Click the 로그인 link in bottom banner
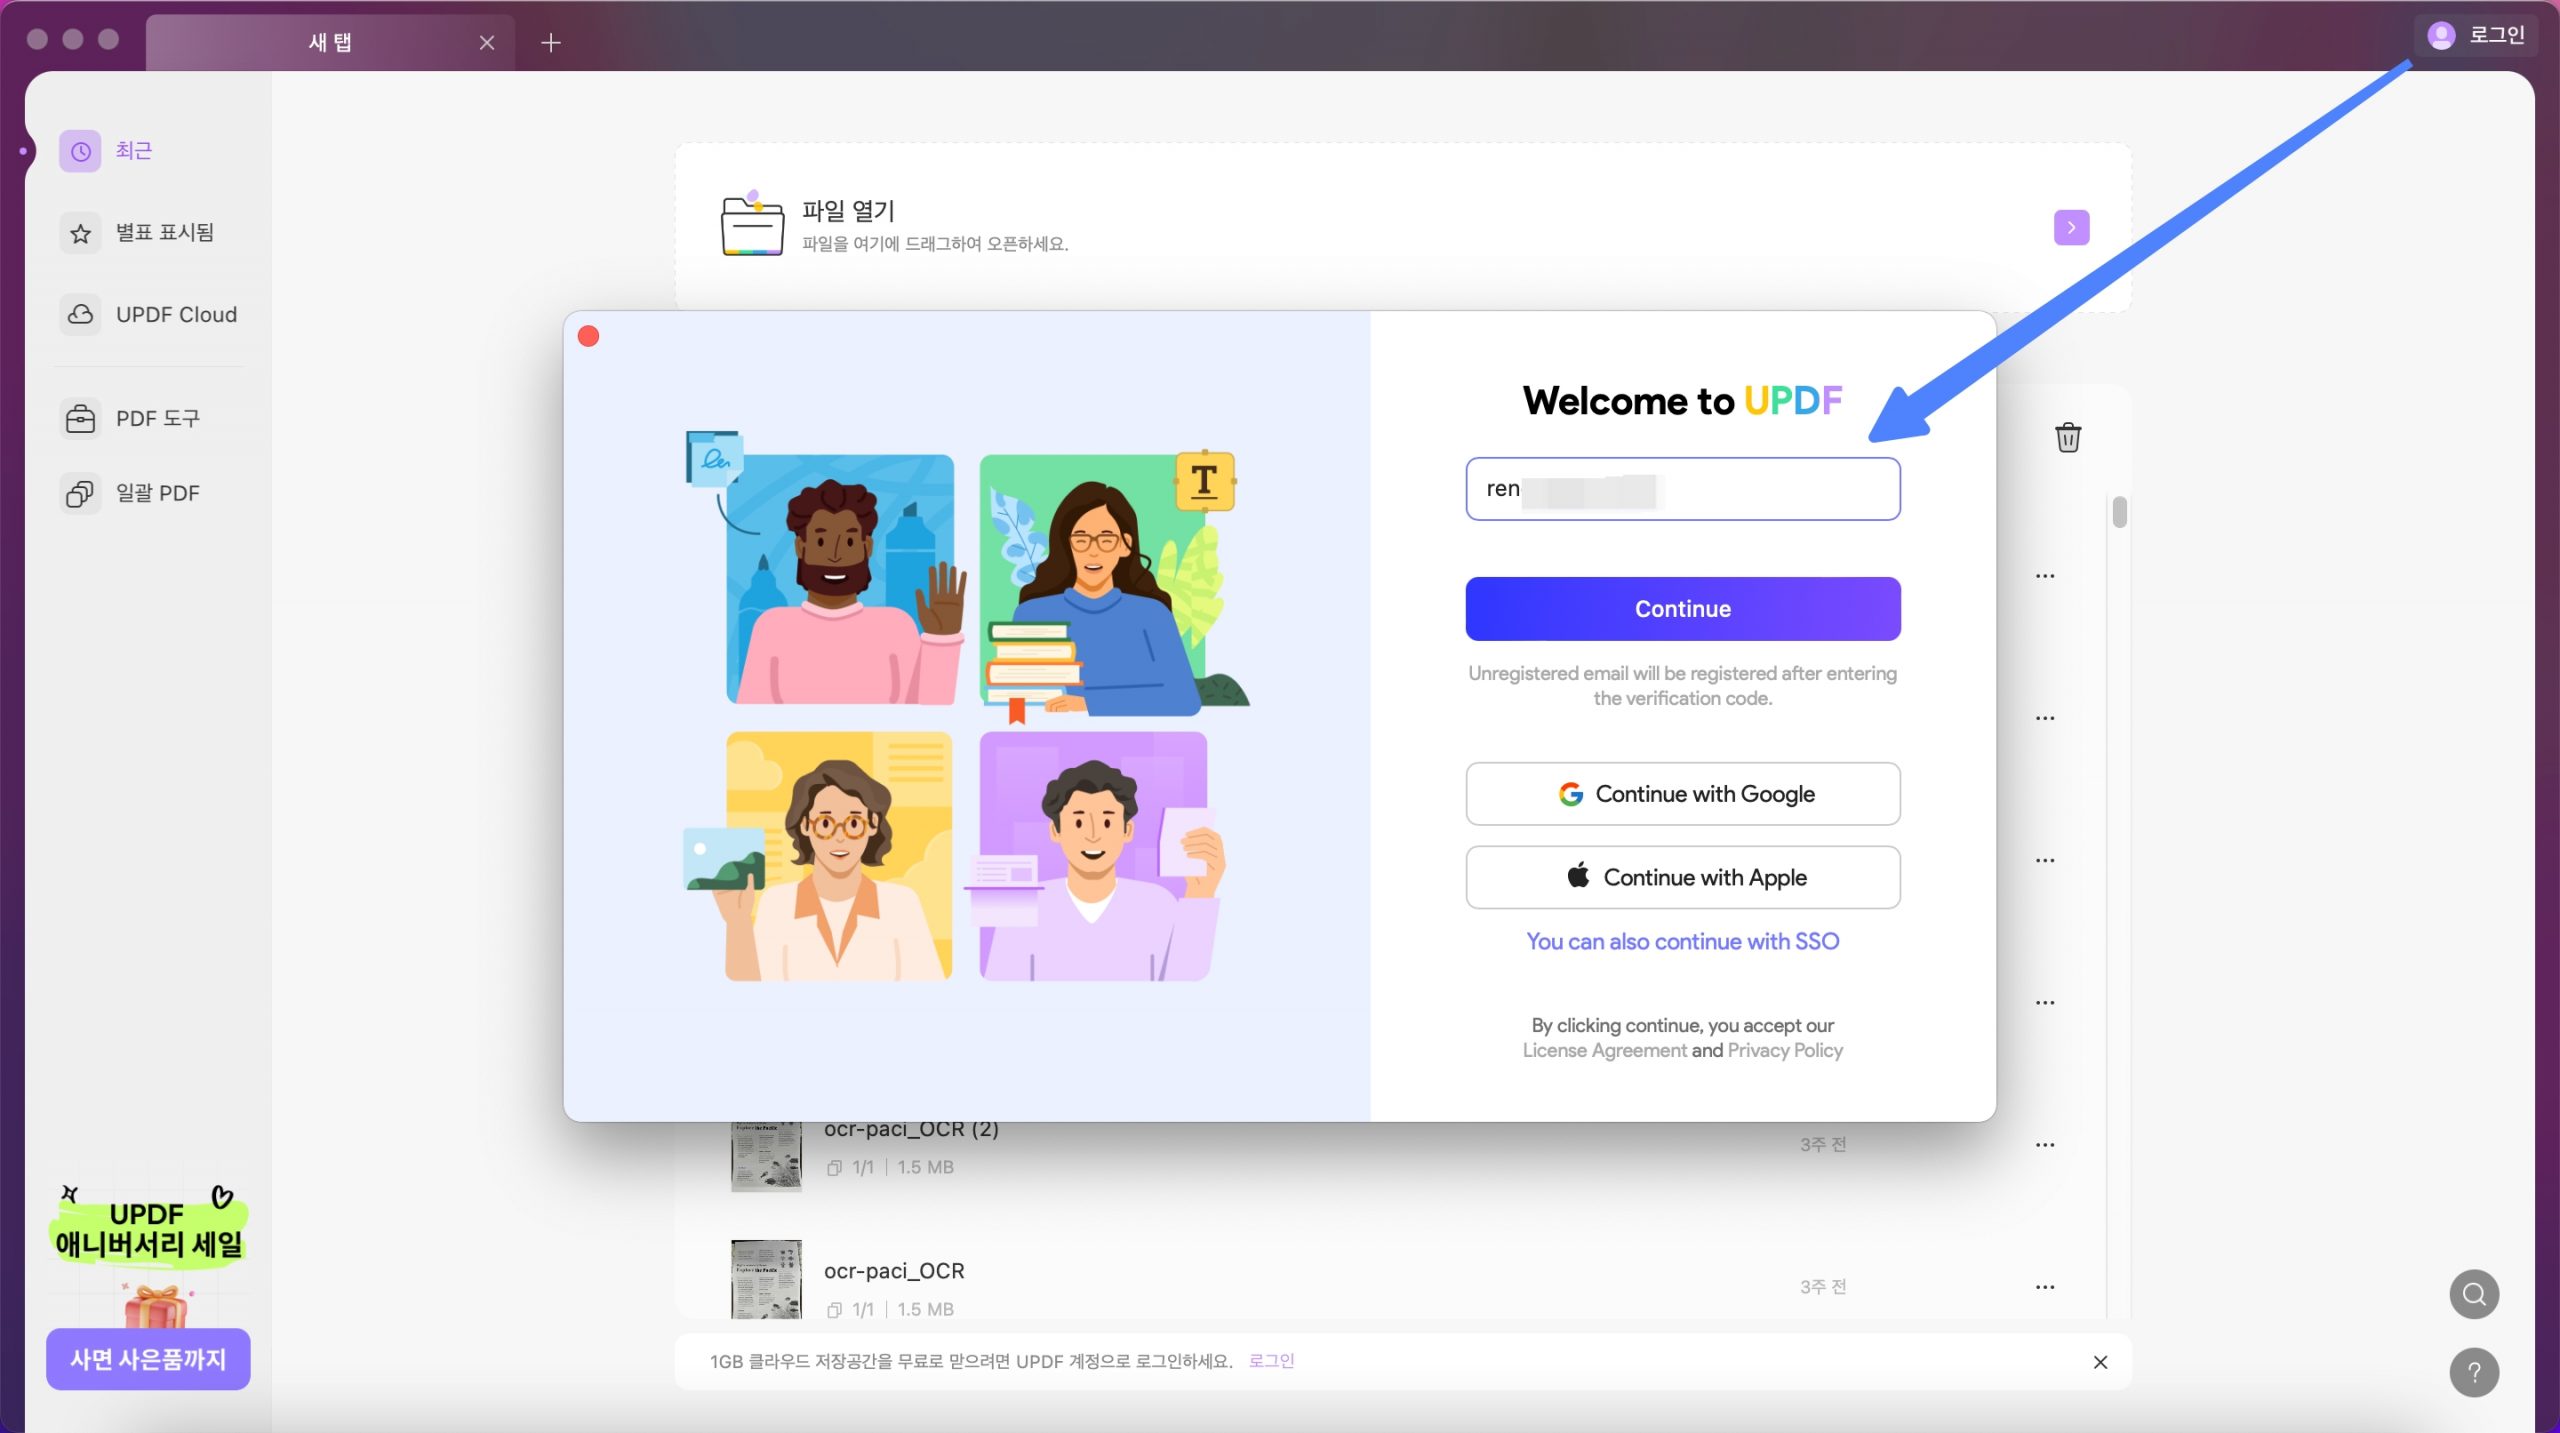2560x1433 pixels. [x=1271, y=1361]
